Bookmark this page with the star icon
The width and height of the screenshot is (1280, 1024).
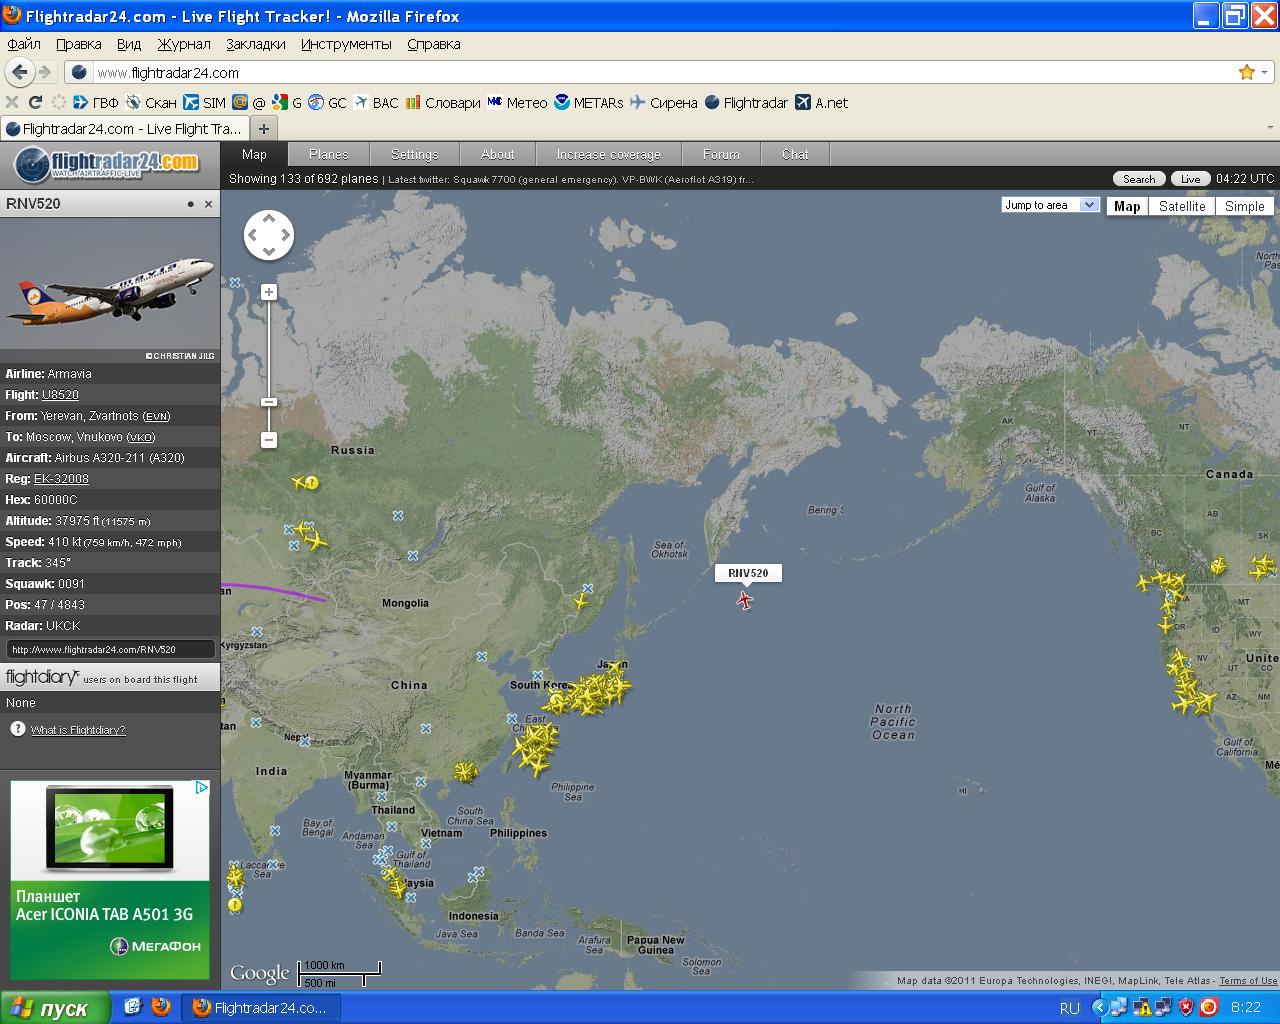1246,72
